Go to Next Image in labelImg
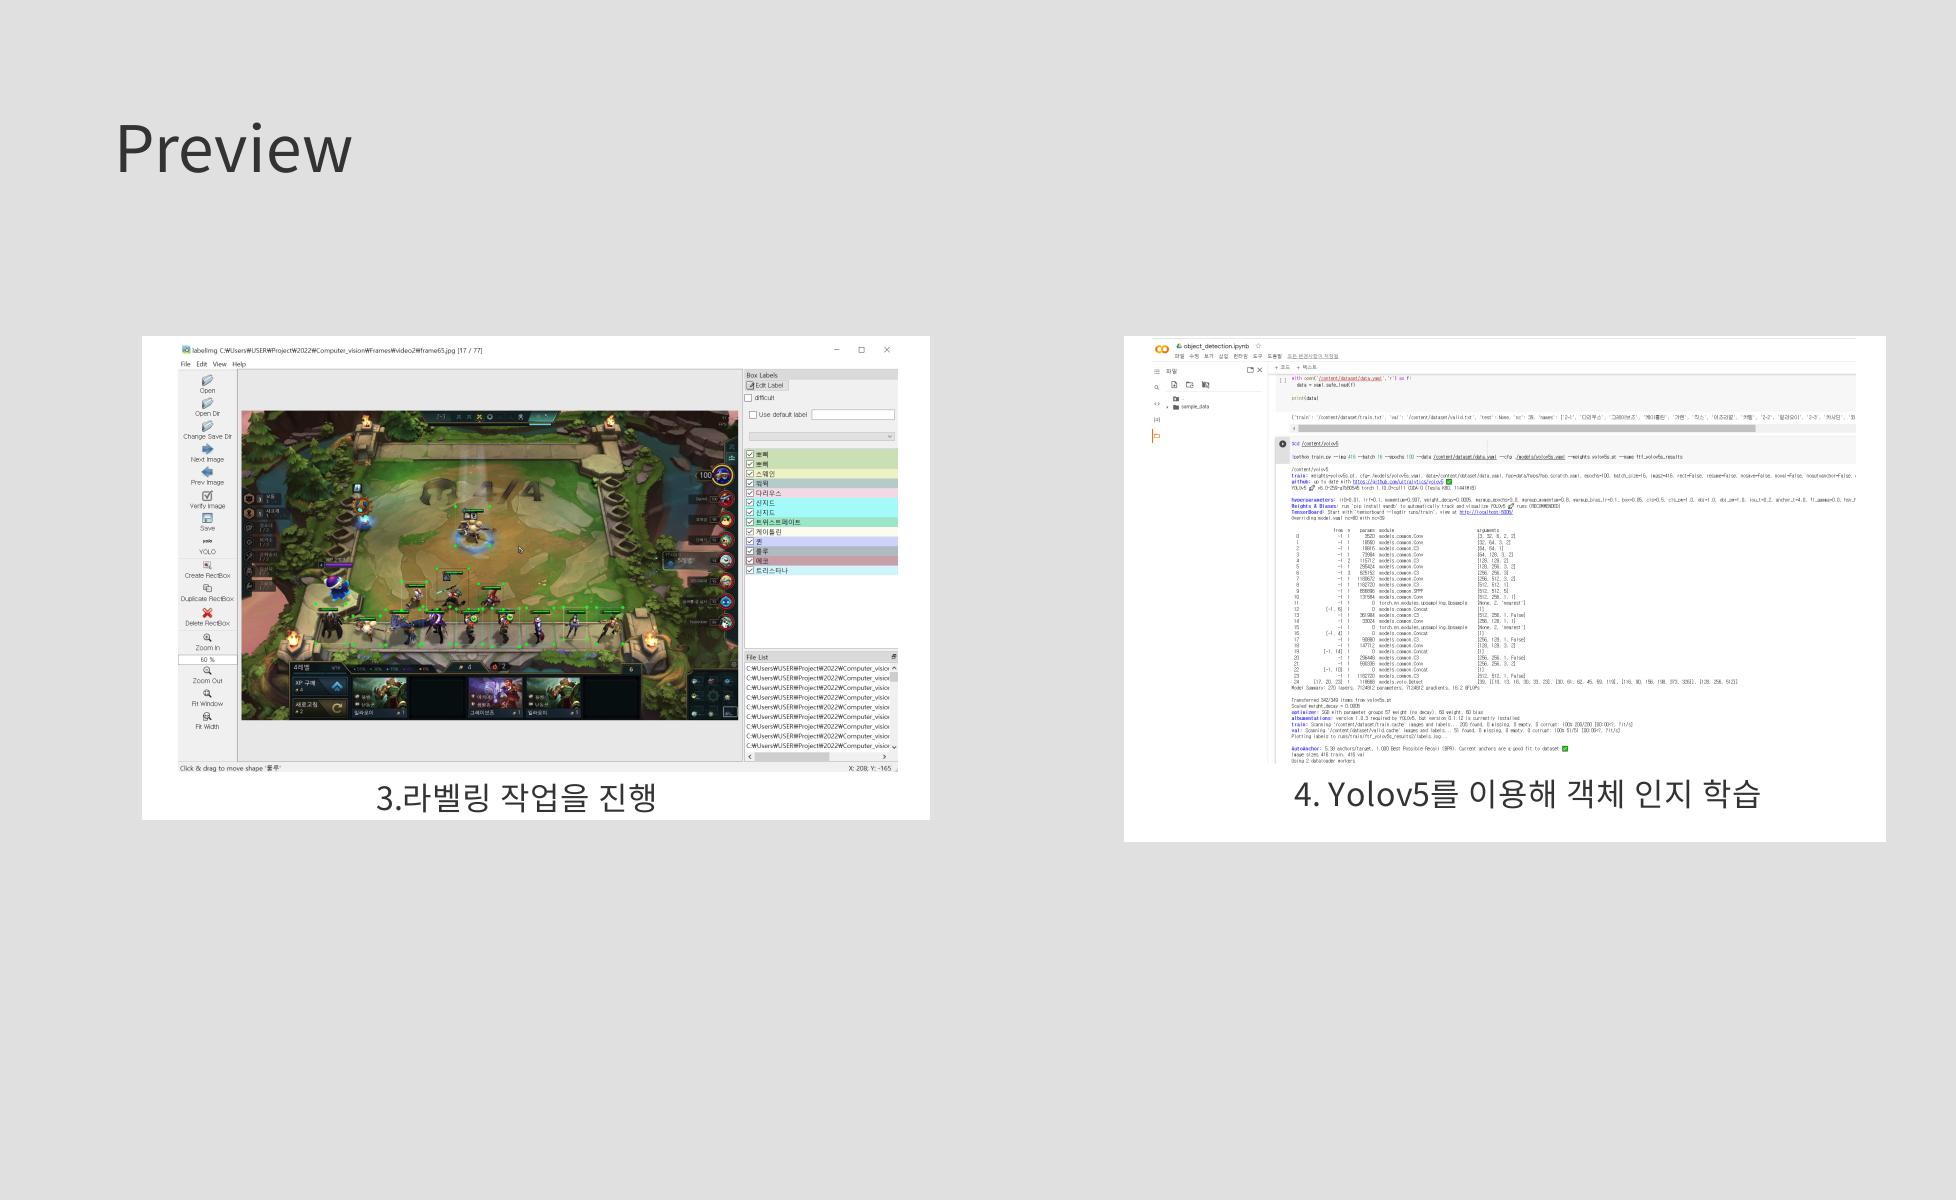 pos(207,450)
